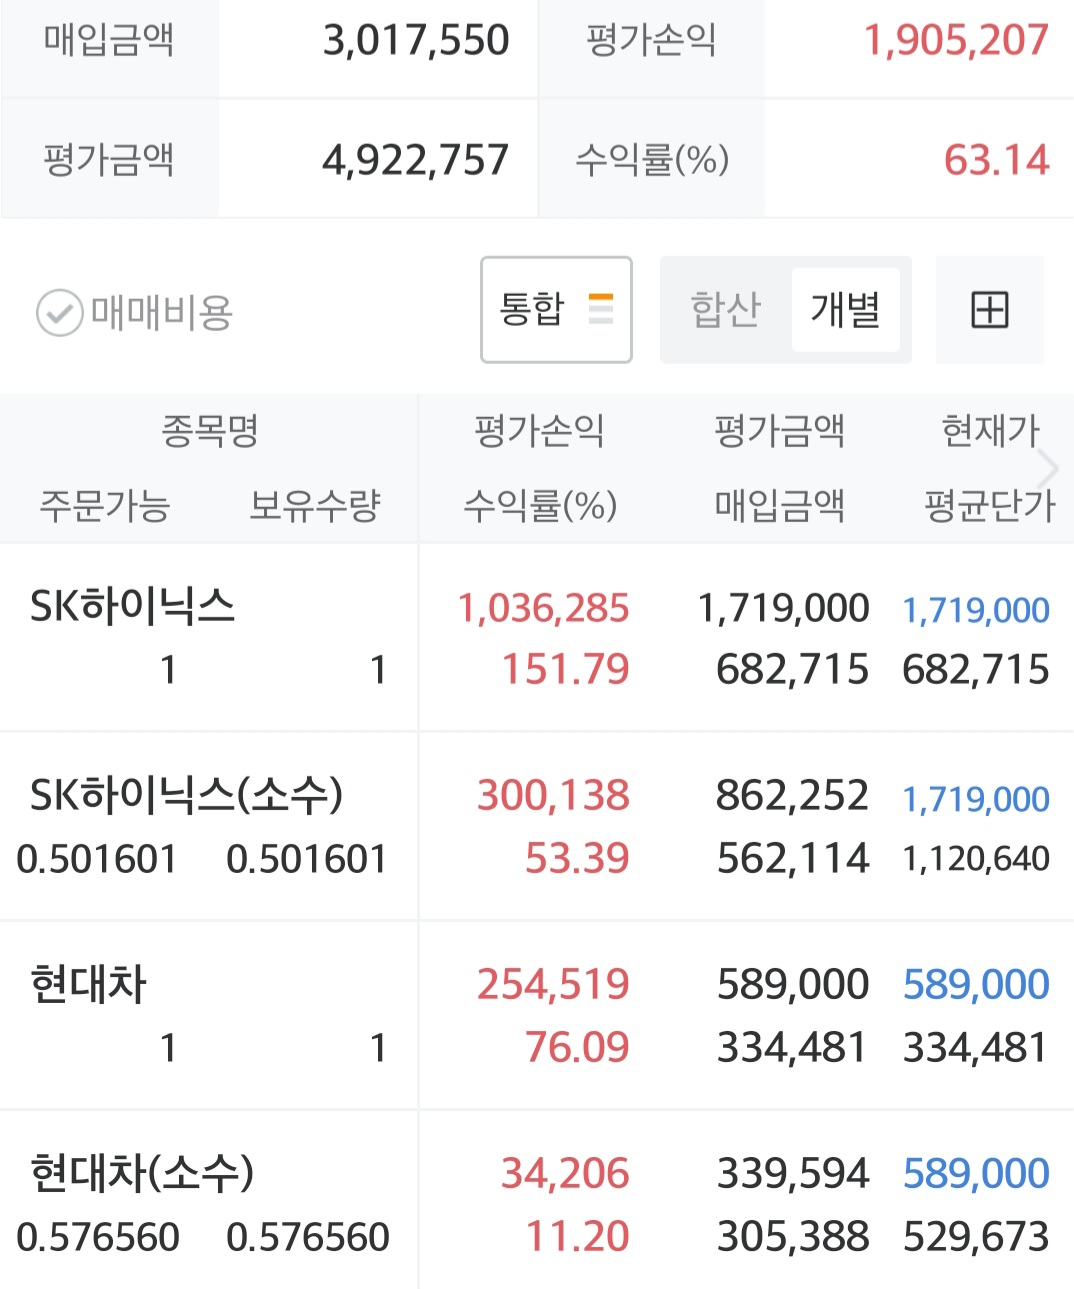Click 현대차(소수) valuation 339,594
The width and height of the screenshot is (1074, 1289).
tap(793, 1174)
